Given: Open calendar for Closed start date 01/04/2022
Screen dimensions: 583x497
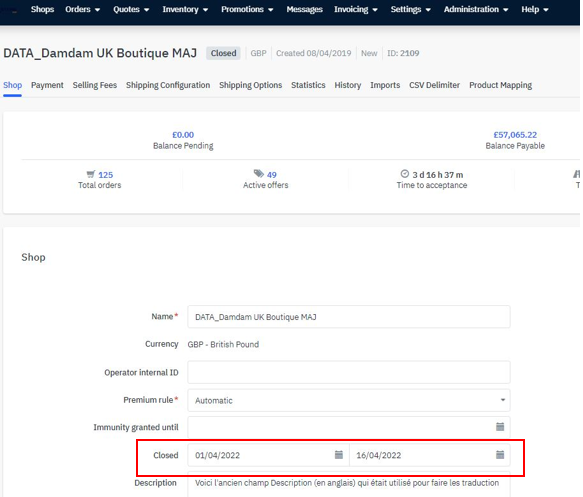Looking at the screenshot, I should click(x=339, y=455).
